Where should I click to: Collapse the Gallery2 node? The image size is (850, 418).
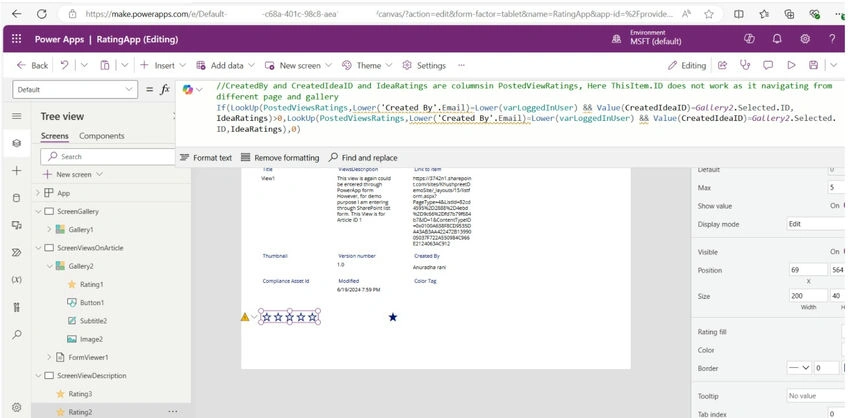pos(49,266)
